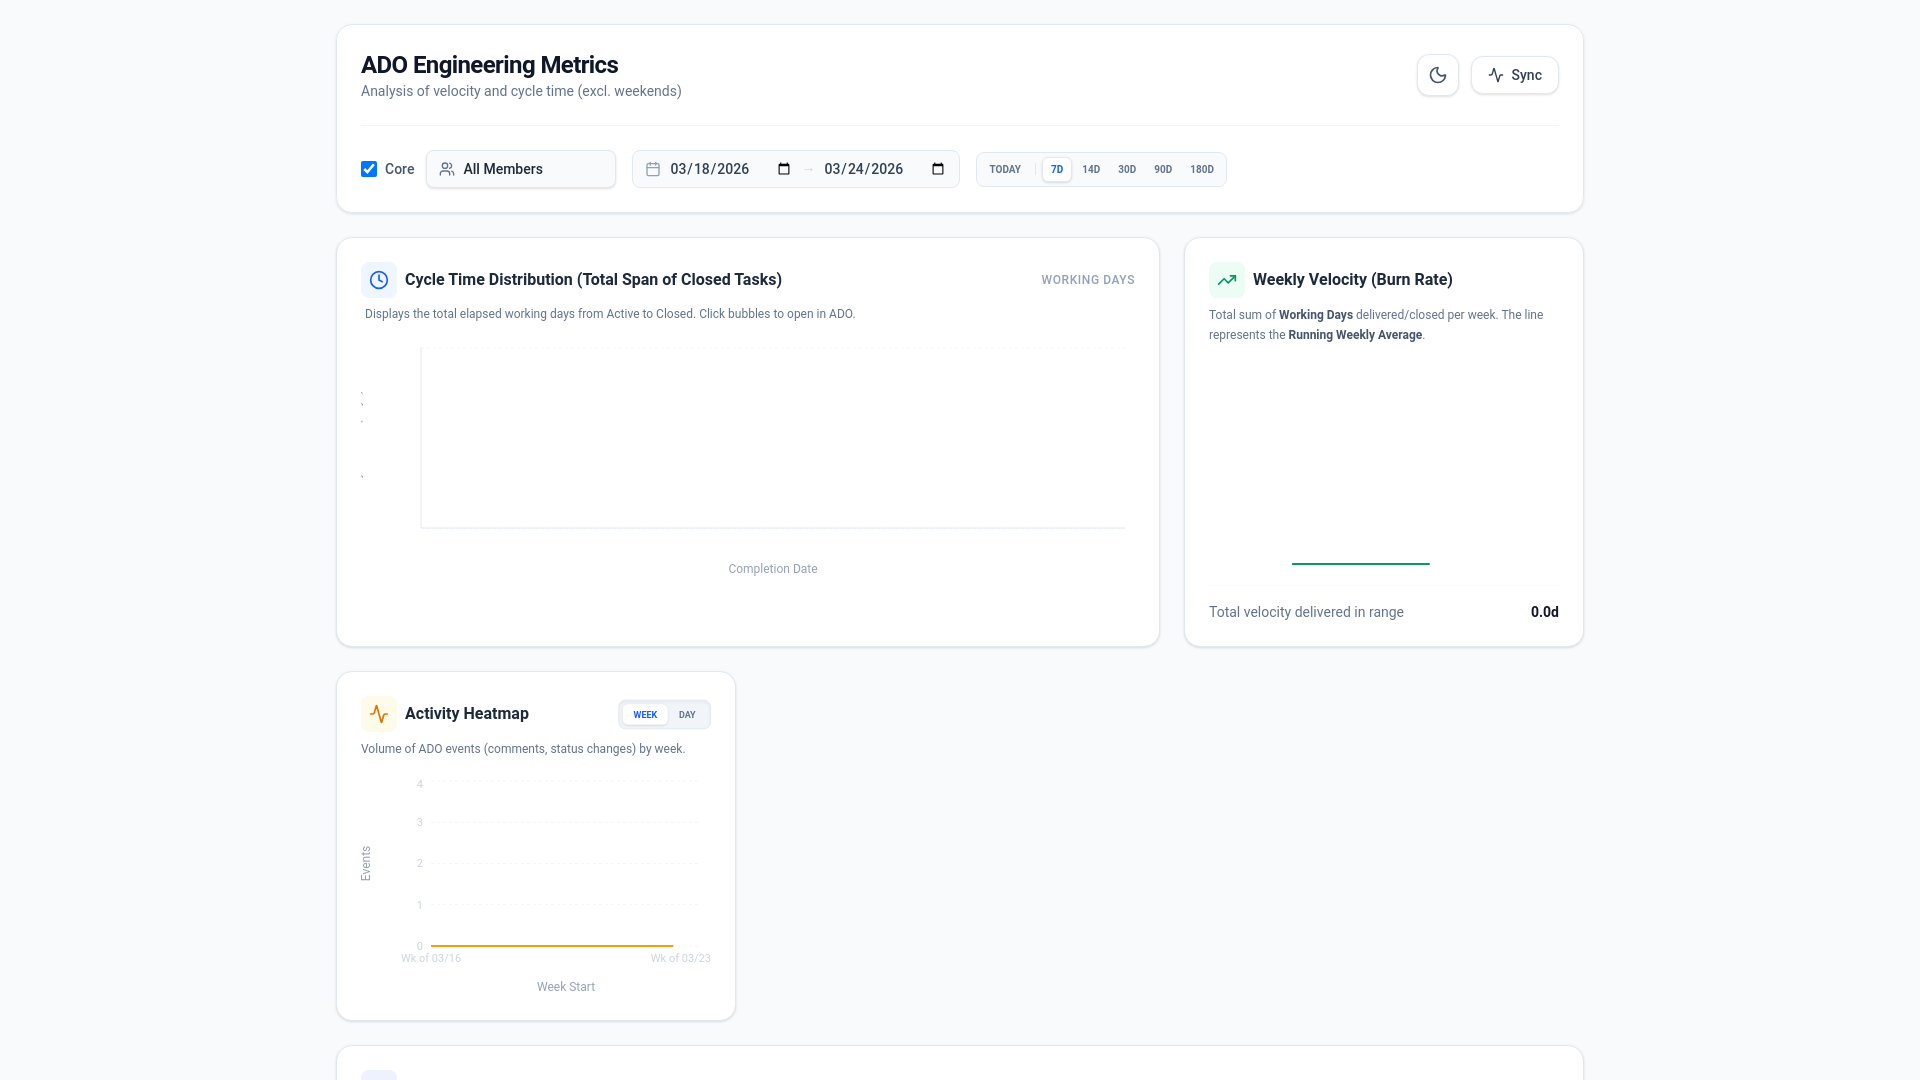This screenshot has width=1920, height=1080.
Task: Switch Activity Heatmap to DAY view
Action: pos(687,715)
